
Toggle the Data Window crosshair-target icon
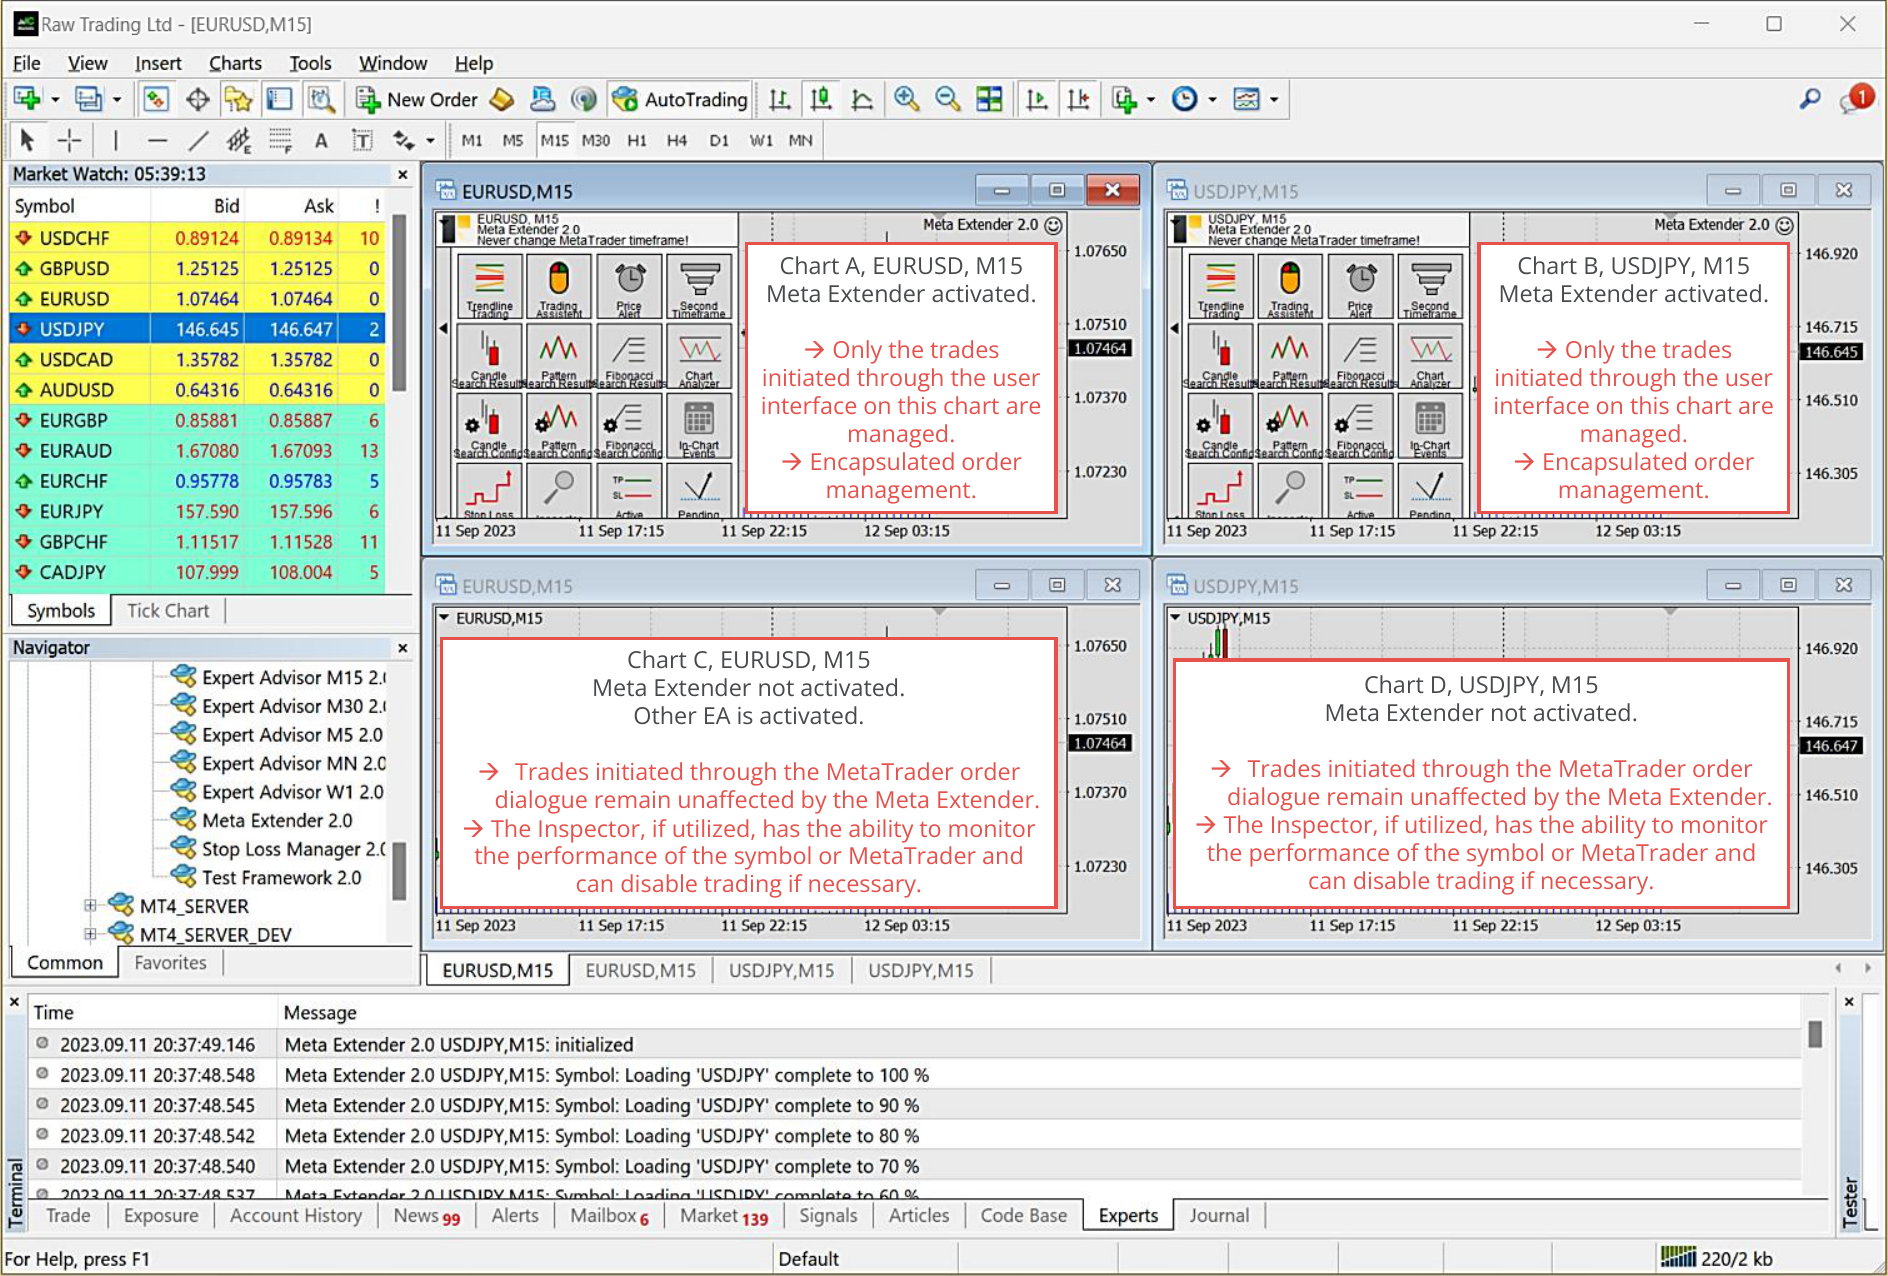tap(197, 99)
